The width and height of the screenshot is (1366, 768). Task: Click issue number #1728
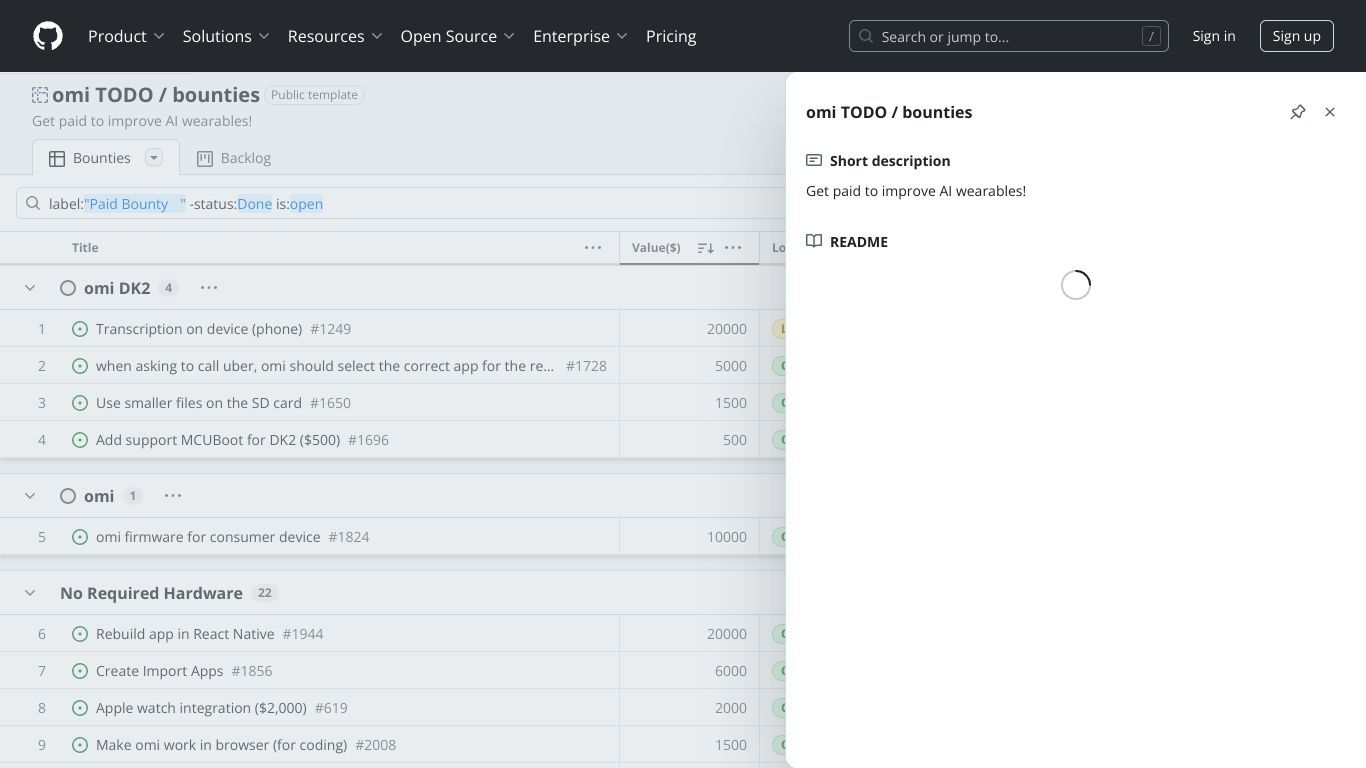(x=586, y=366)
